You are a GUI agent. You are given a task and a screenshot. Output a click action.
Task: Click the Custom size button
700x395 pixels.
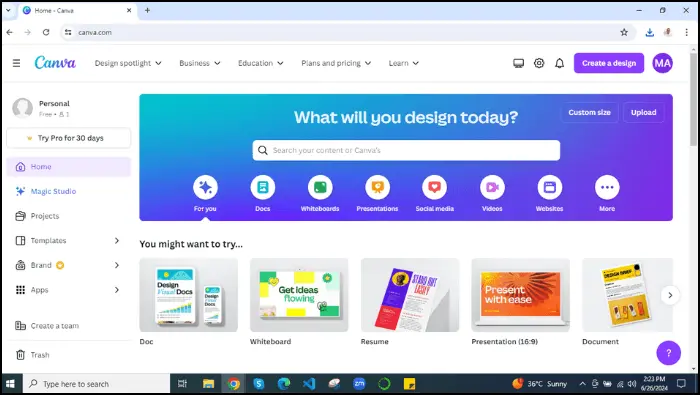(589, 112)
